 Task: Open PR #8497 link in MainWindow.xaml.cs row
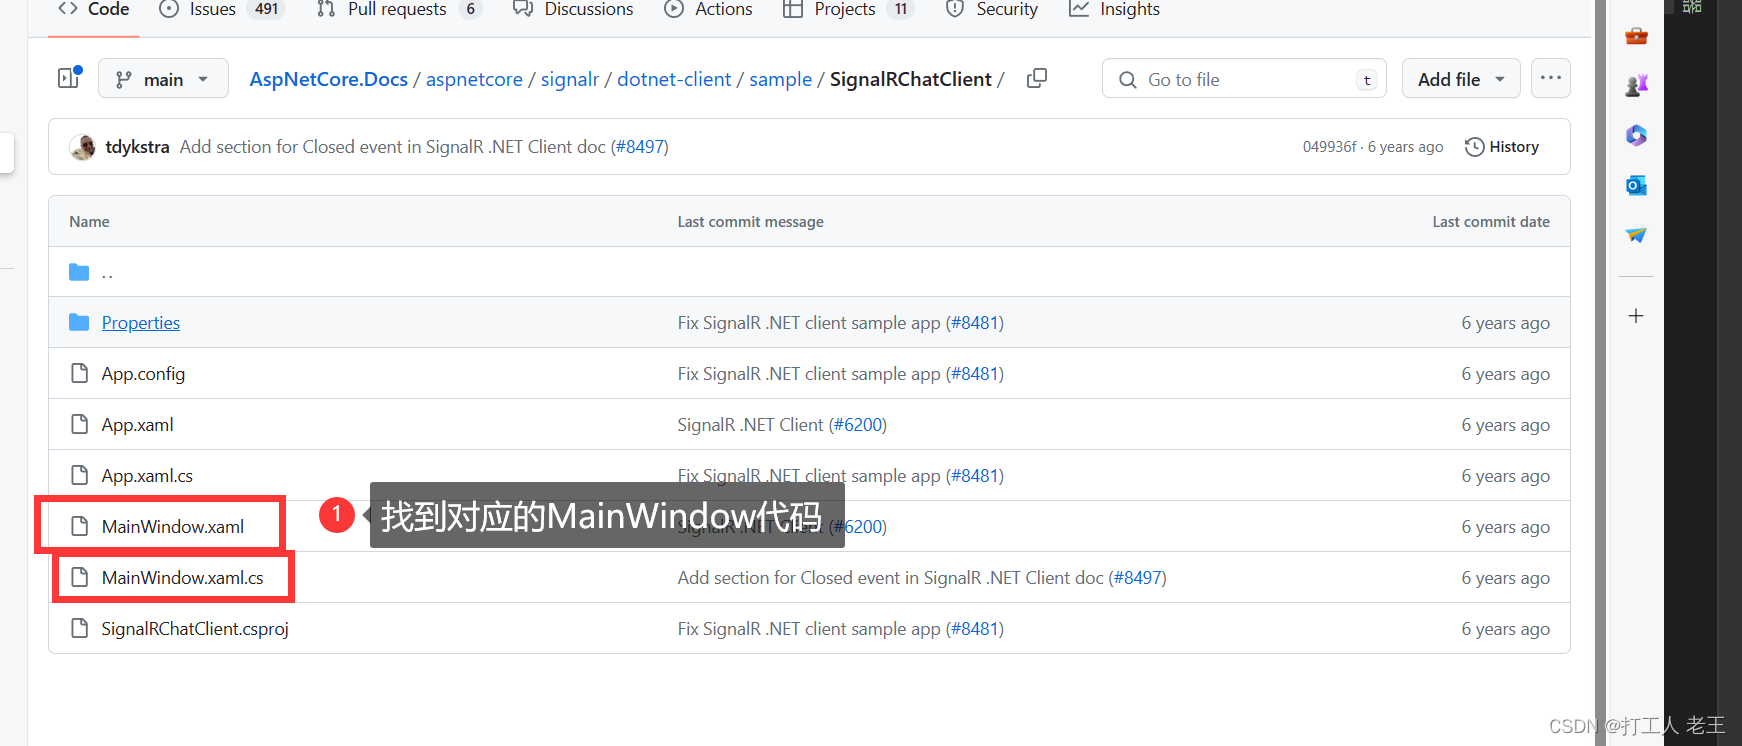tap(1137, 578)
